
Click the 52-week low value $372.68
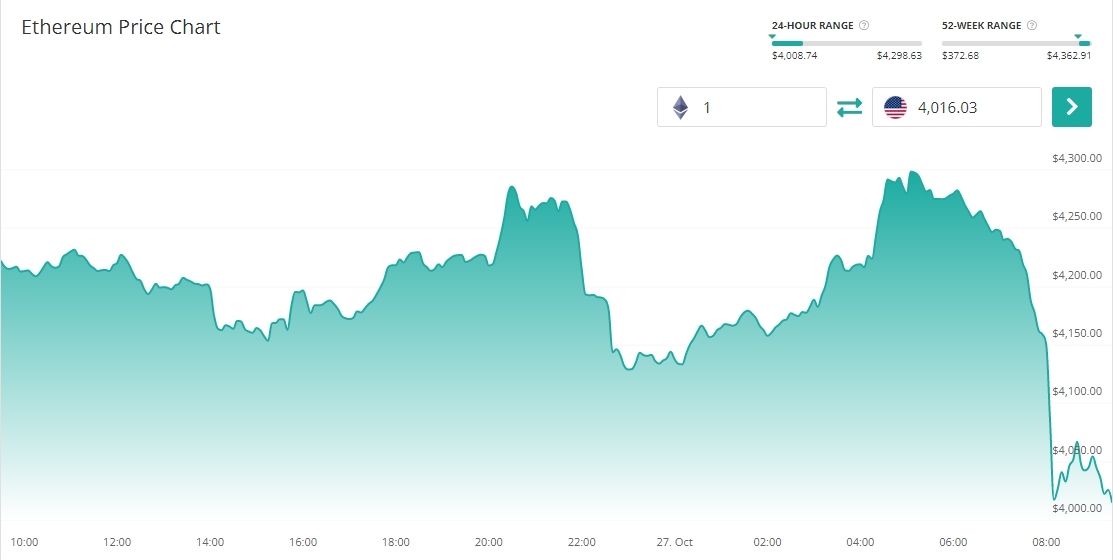(960, 56)
